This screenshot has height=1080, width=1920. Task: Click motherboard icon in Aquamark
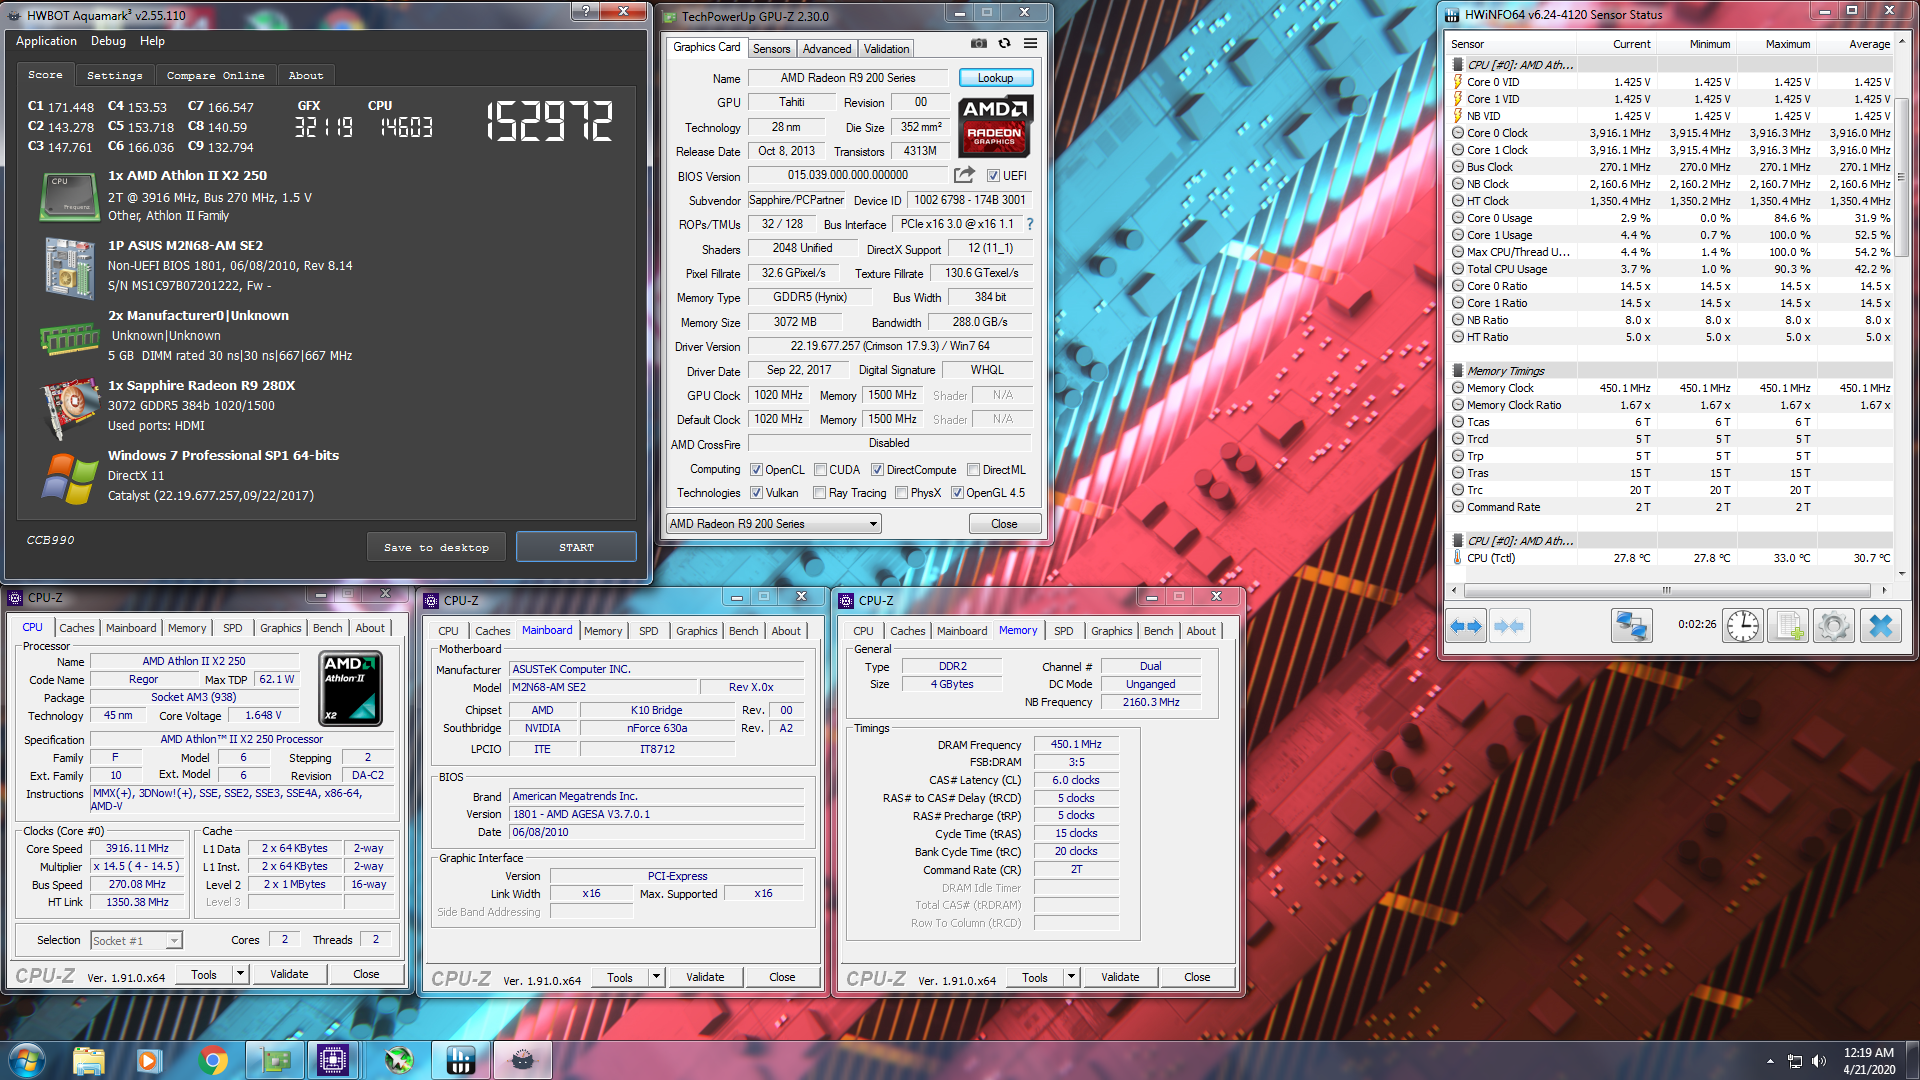pyautogui.click(x=69, y=267)
